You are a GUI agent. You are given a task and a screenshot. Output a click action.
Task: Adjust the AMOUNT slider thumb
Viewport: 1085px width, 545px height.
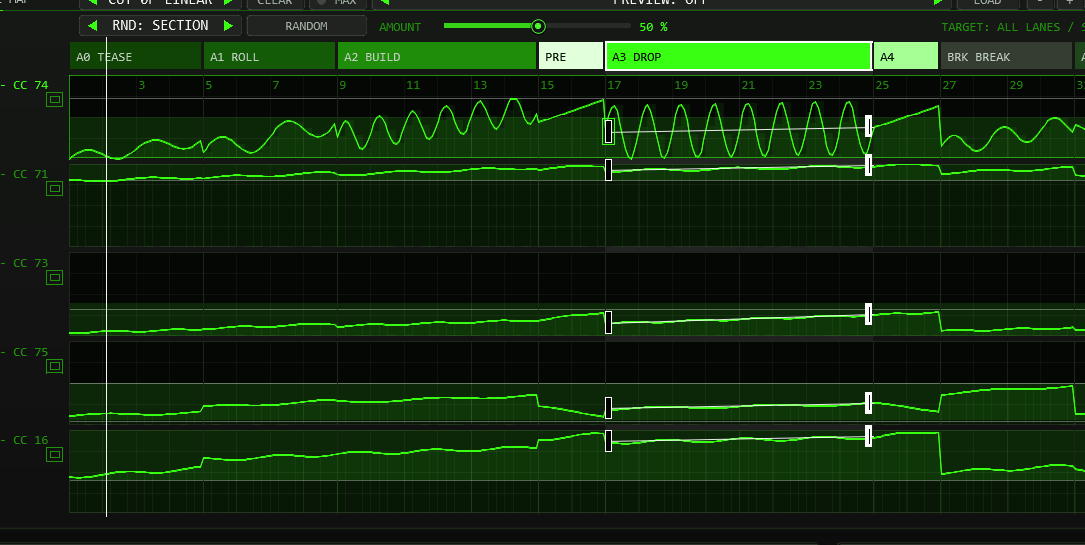click(538, 26)
